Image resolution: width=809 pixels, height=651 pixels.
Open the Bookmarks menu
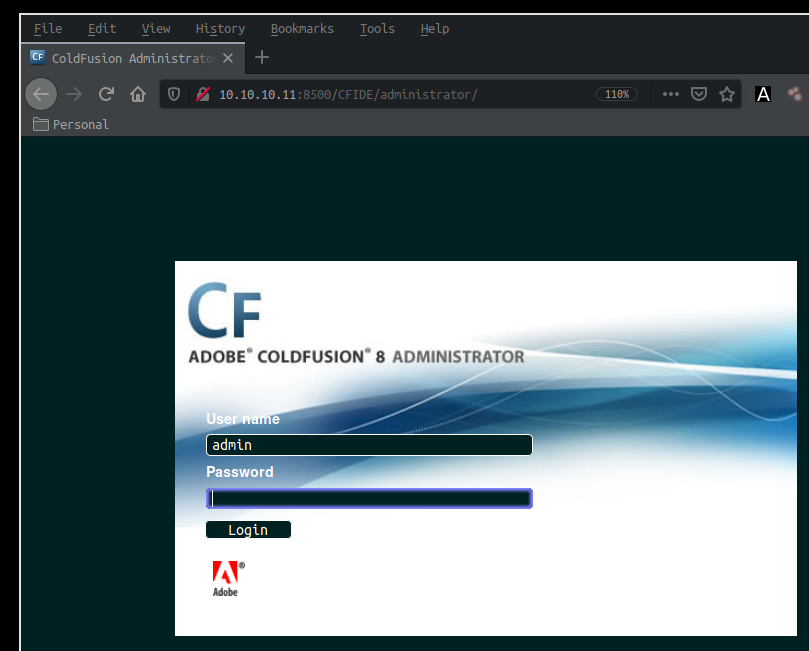point(302,29)
